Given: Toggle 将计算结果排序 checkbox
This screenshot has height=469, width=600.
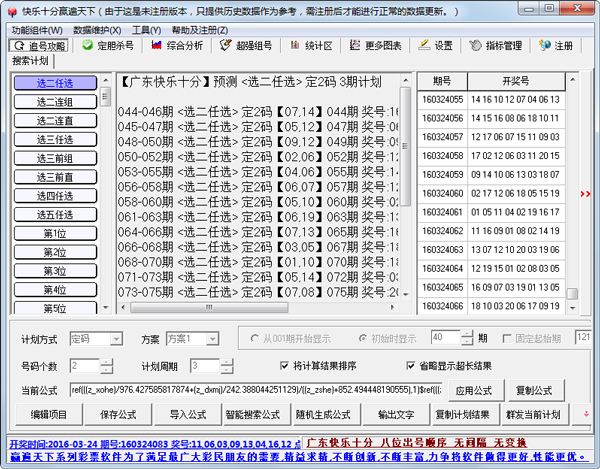Looking at the screenshot, I should coord(284,365).
